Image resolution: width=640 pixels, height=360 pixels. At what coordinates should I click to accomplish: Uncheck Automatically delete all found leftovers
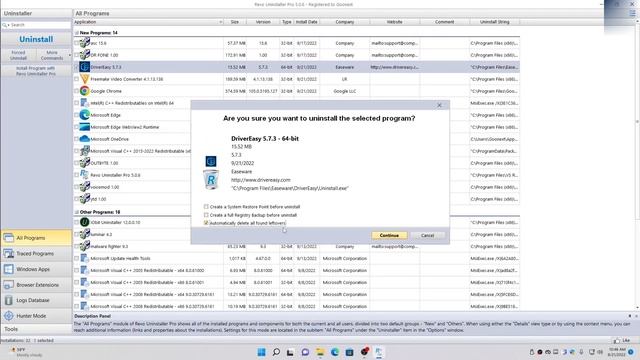[x=206, y=223]
